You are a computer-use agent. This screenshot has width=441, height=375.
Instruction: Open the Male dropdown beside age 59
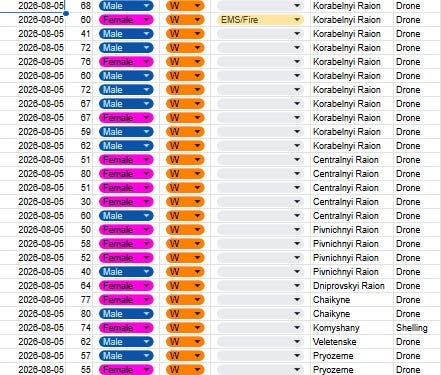(126, 132)
